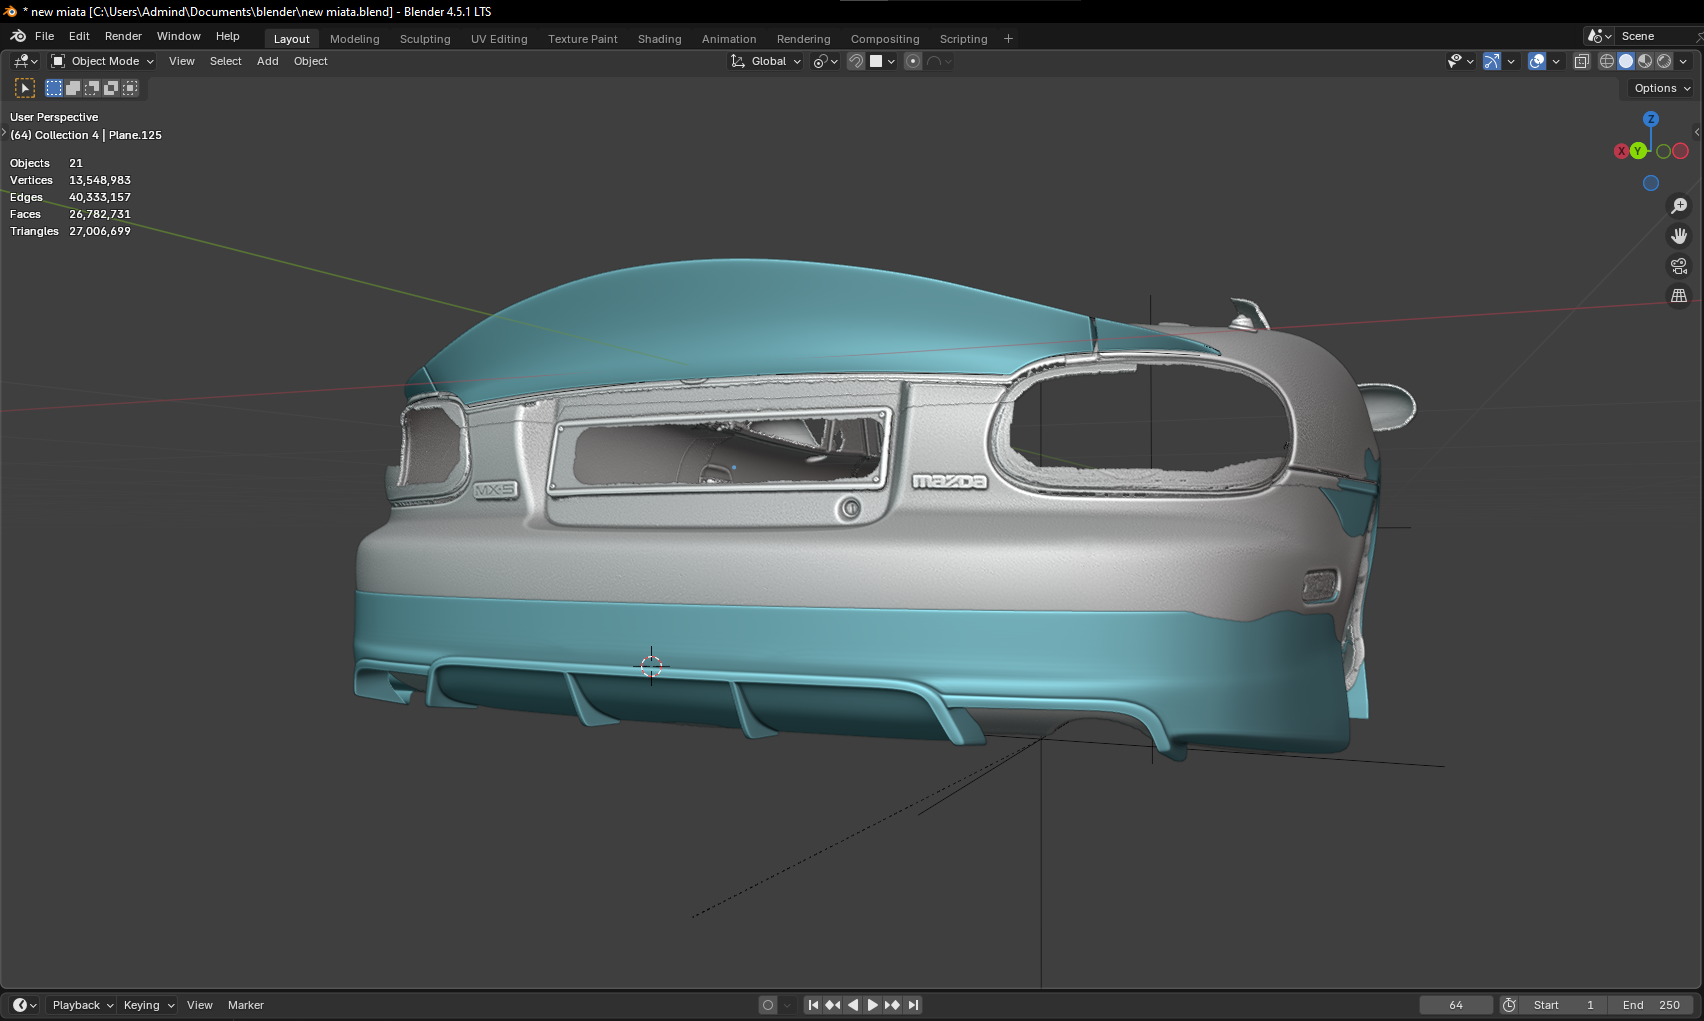The image size is (1704, 1021).
Task: Expand the Options dropdown
Action: point(1662,88)
